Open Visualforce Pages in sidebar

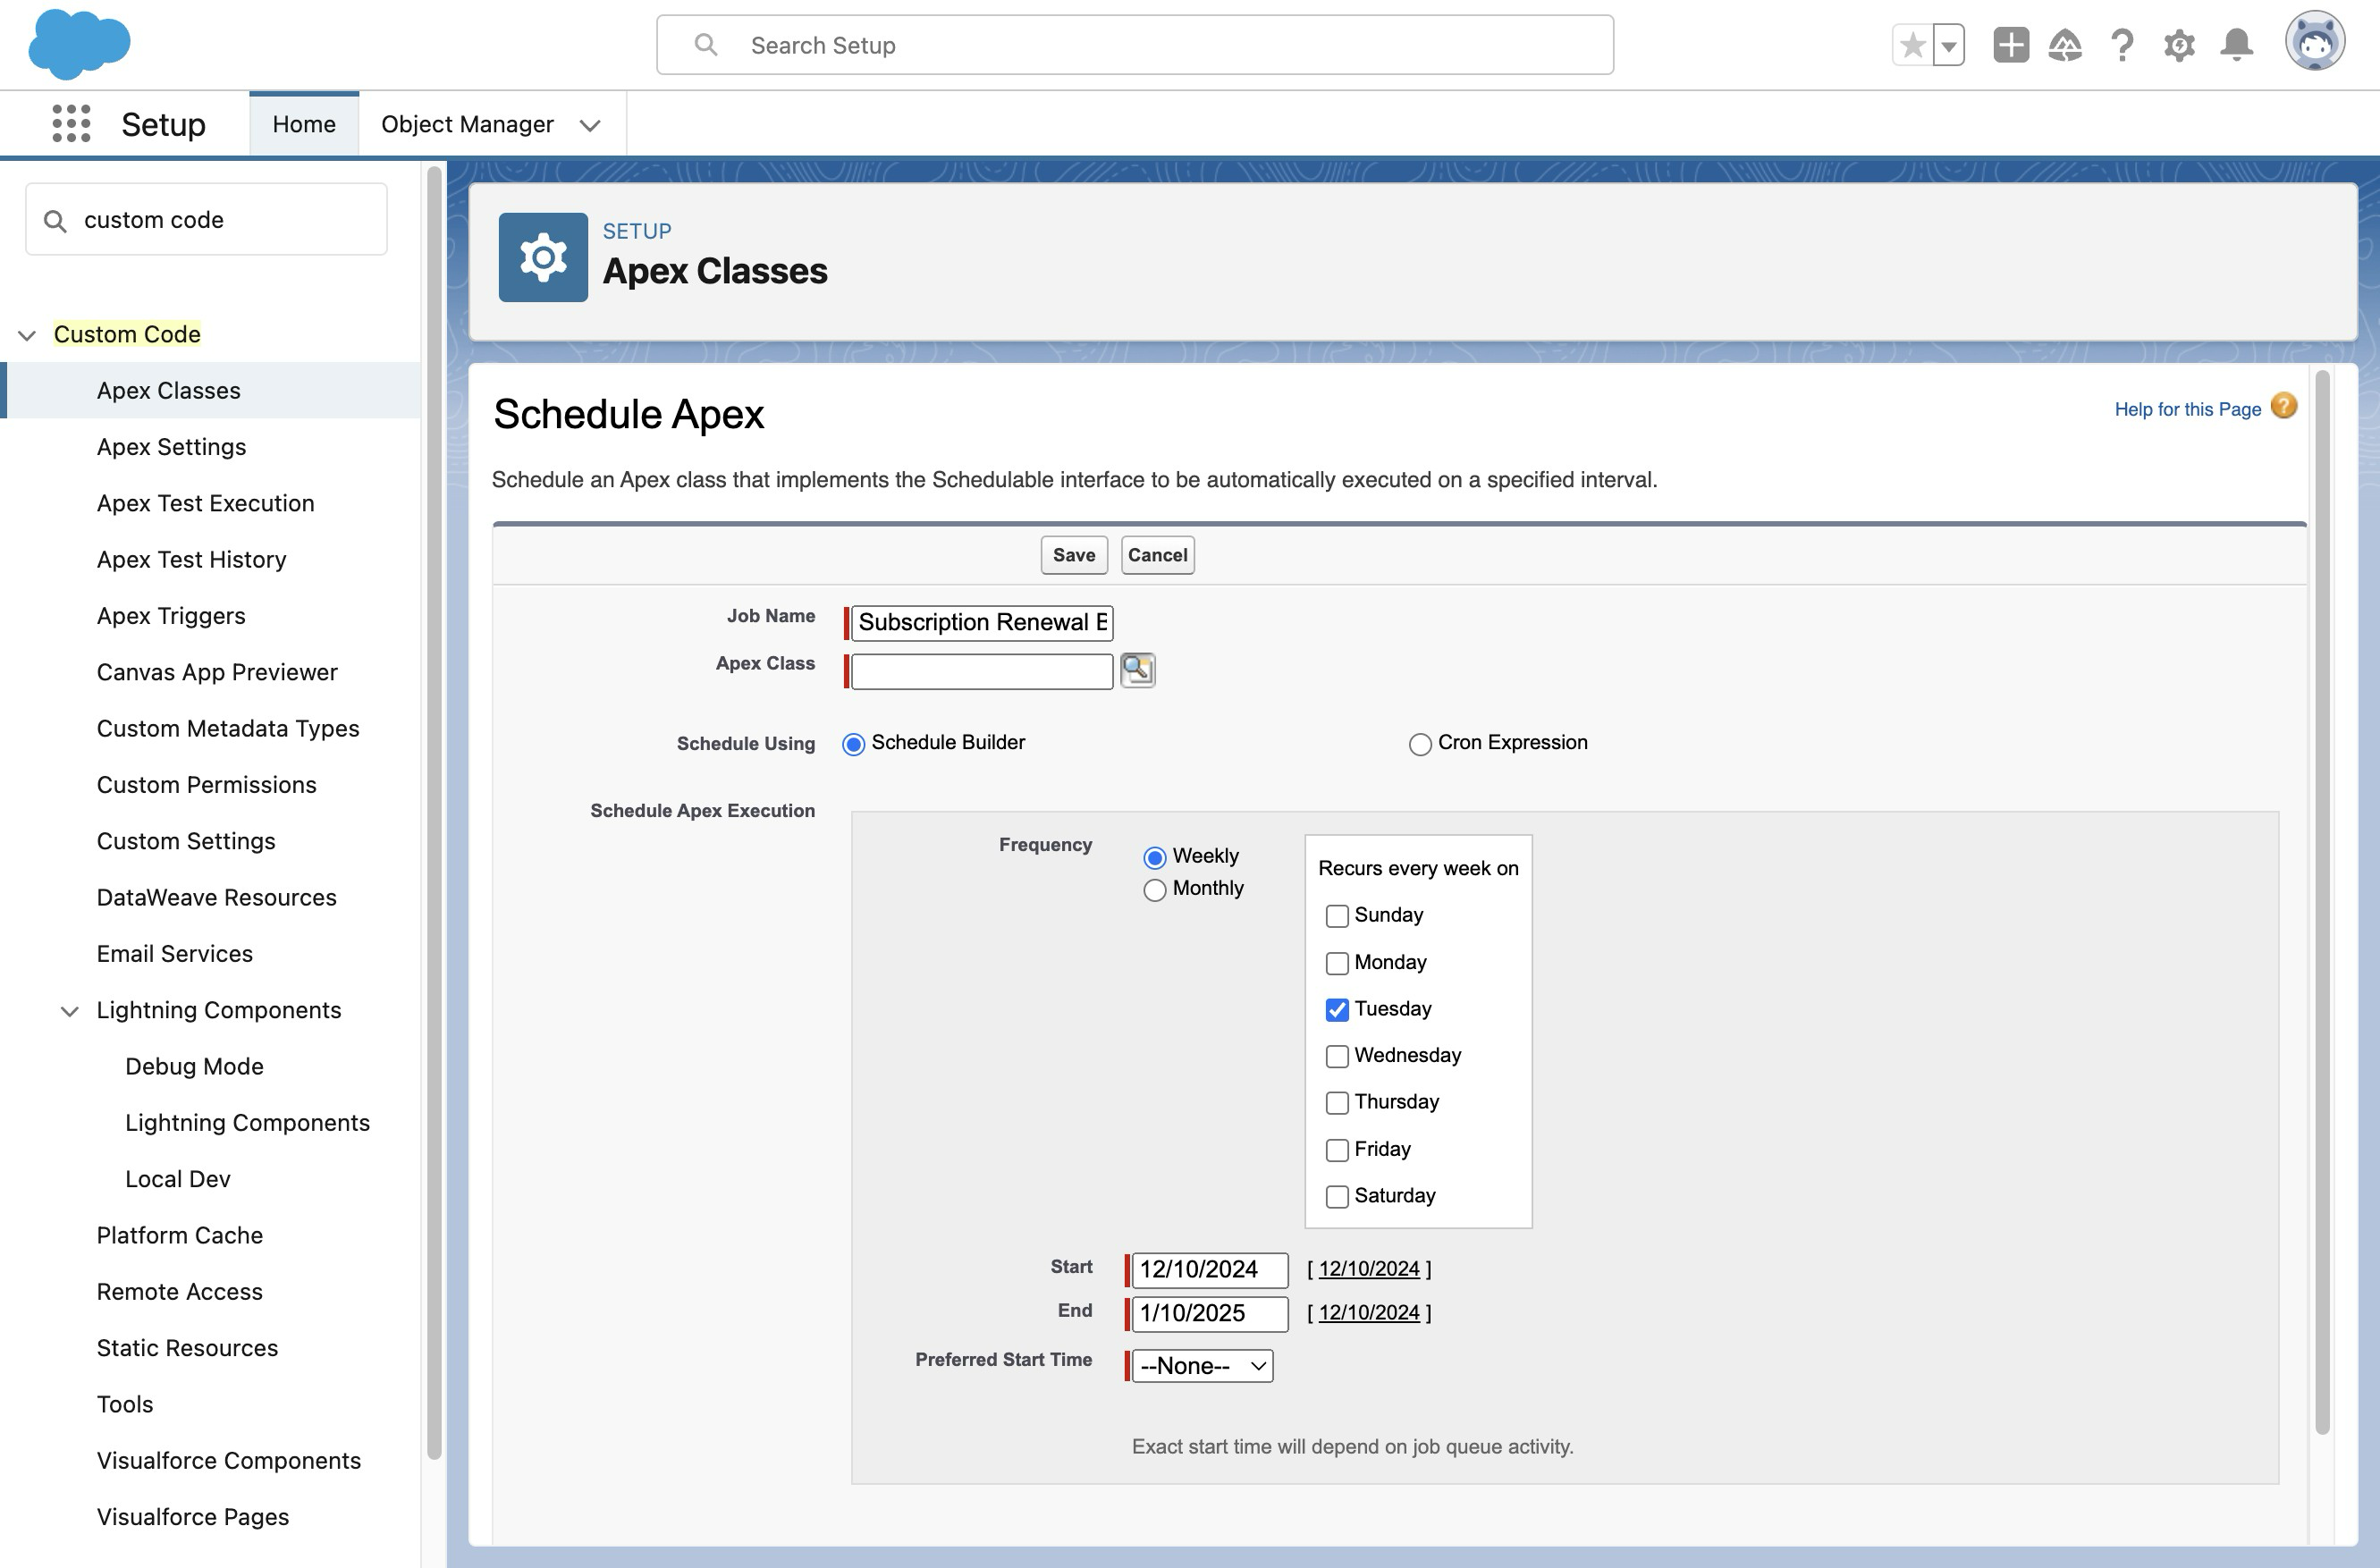click(193, 1517)
